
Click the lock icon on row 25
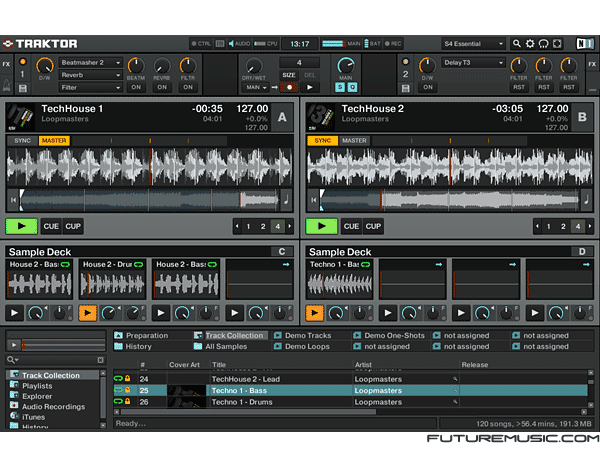pos(127,390)
